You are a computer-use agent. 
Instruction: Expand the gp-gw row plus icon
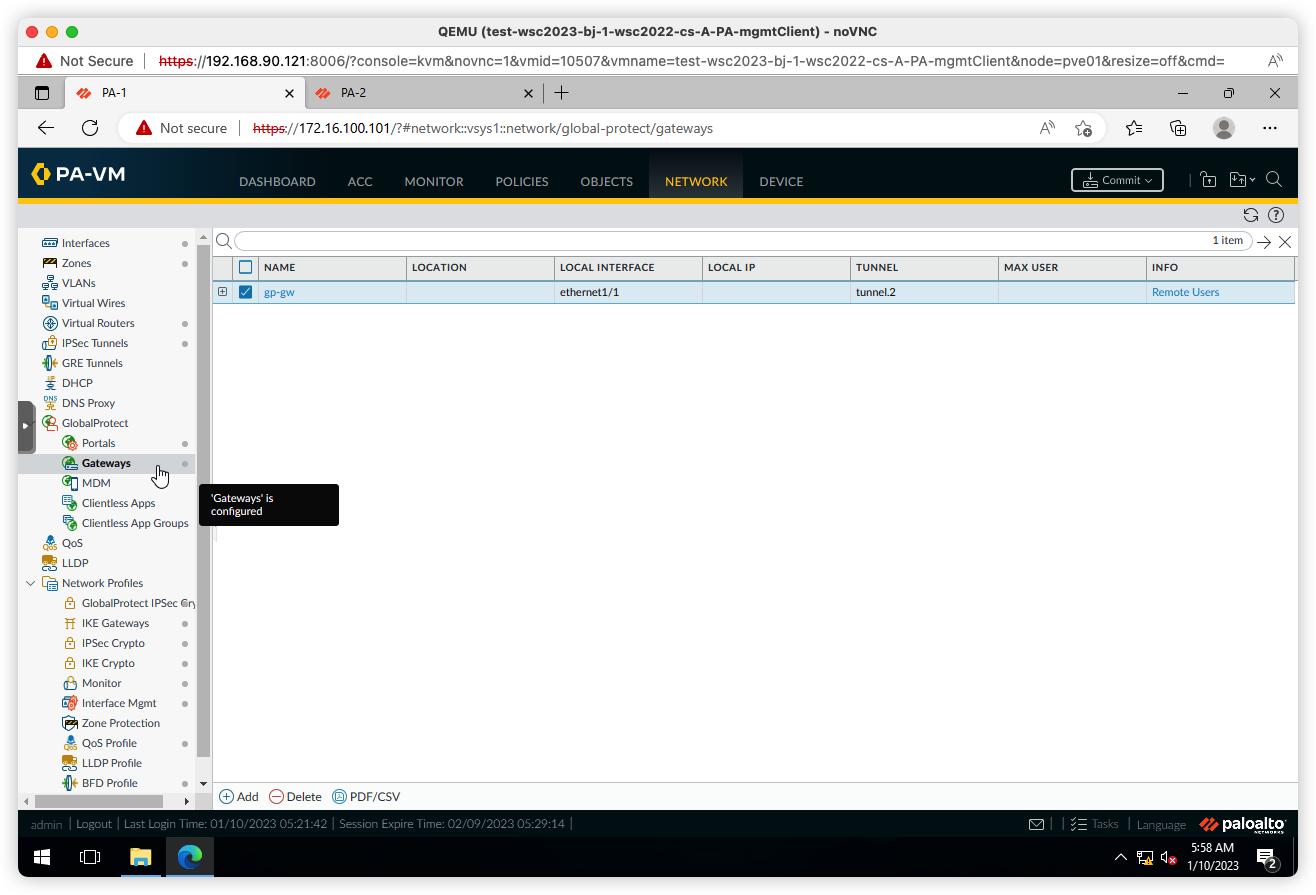coord(222,292)
